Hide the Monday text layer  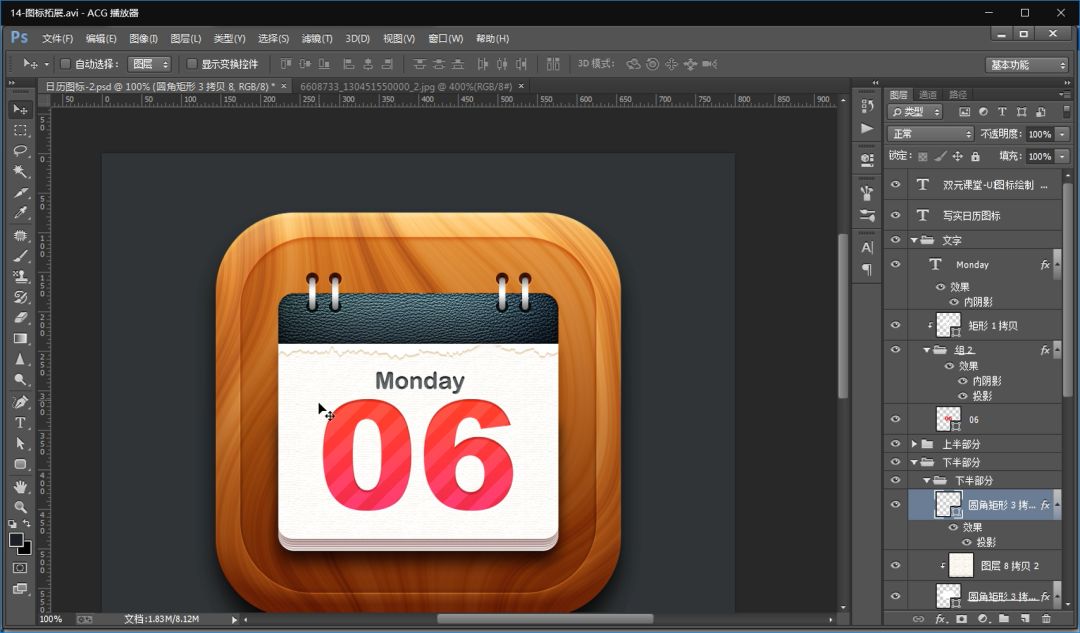[x=896, y=265]
